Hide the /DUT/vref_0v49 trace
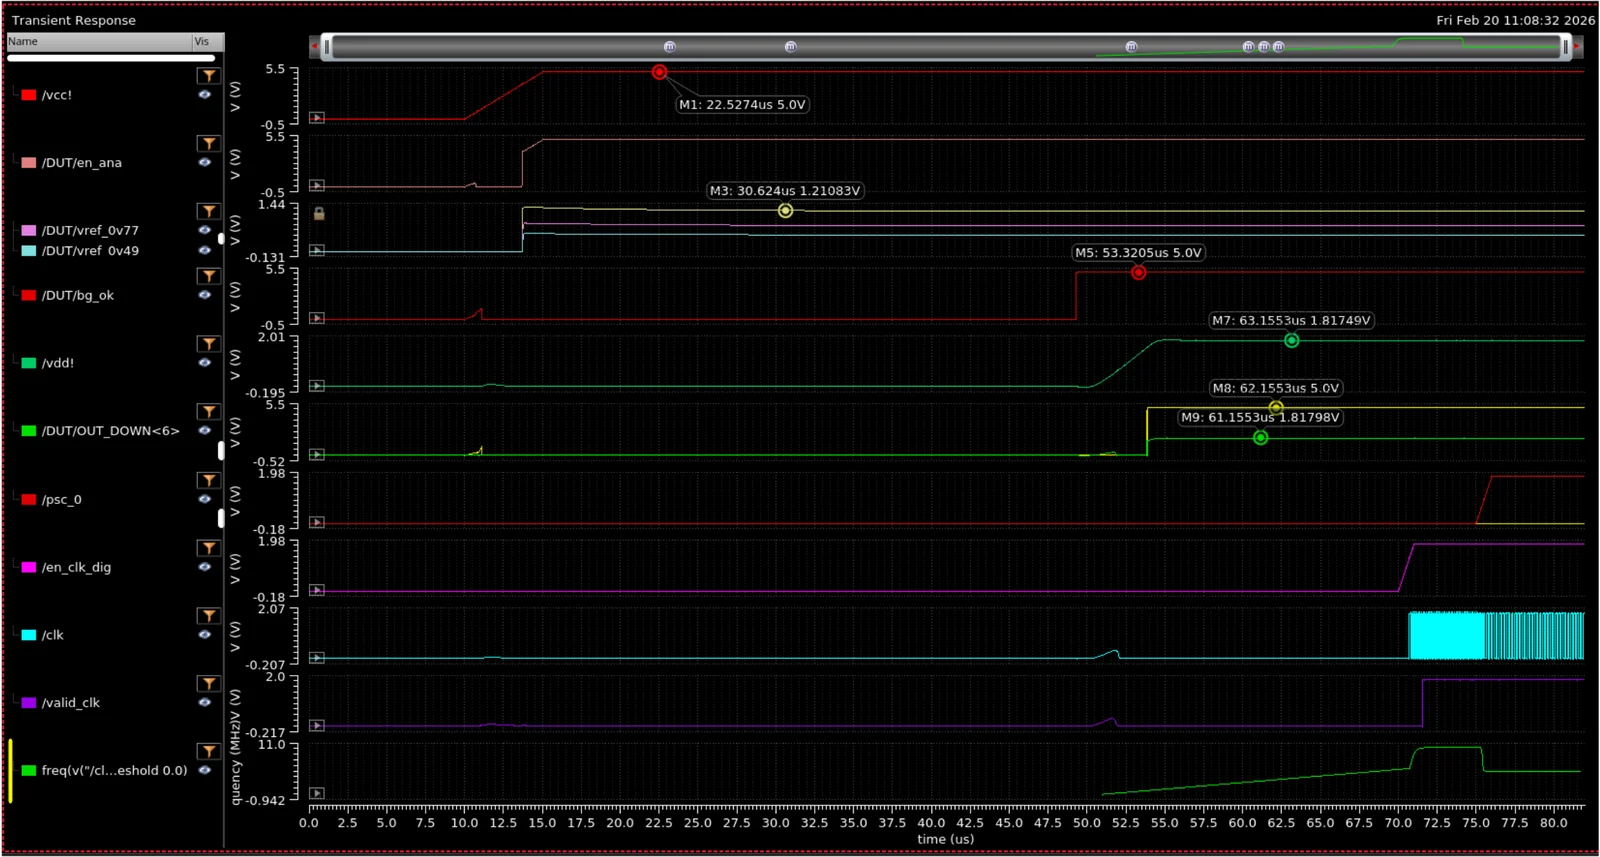Viewport: 1600px width, 857px height. pos(205,250)
